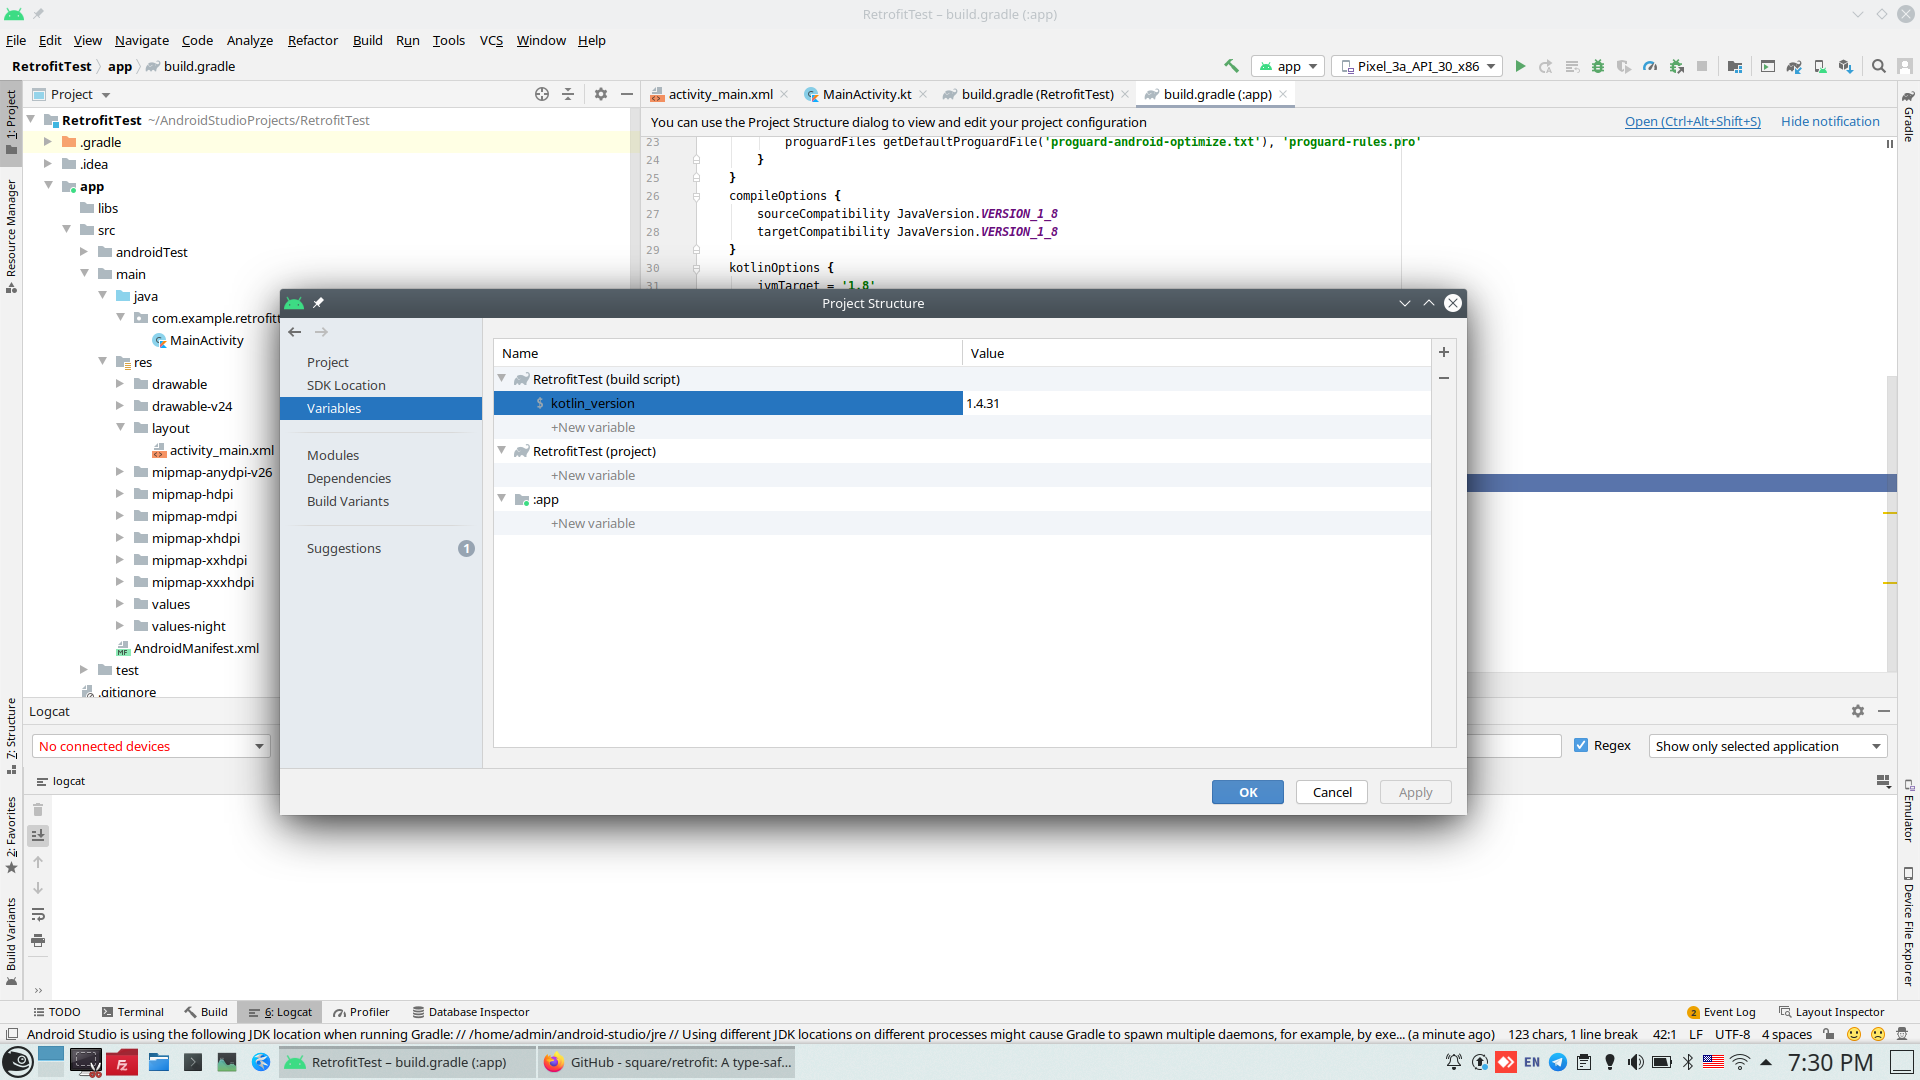Open the No connected devices dropdown
The width and height of the screenshot is (1920, 1080).
click(151, 746)
